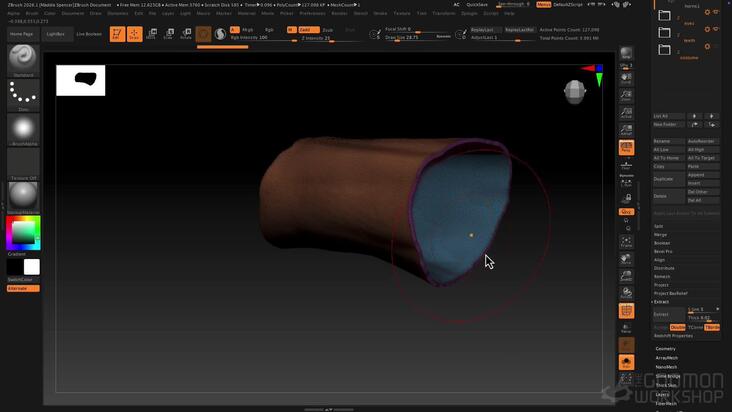Expand the Merge section
Image resolution: width=732 pixels, height=412 pixels.
click(660, 235)
